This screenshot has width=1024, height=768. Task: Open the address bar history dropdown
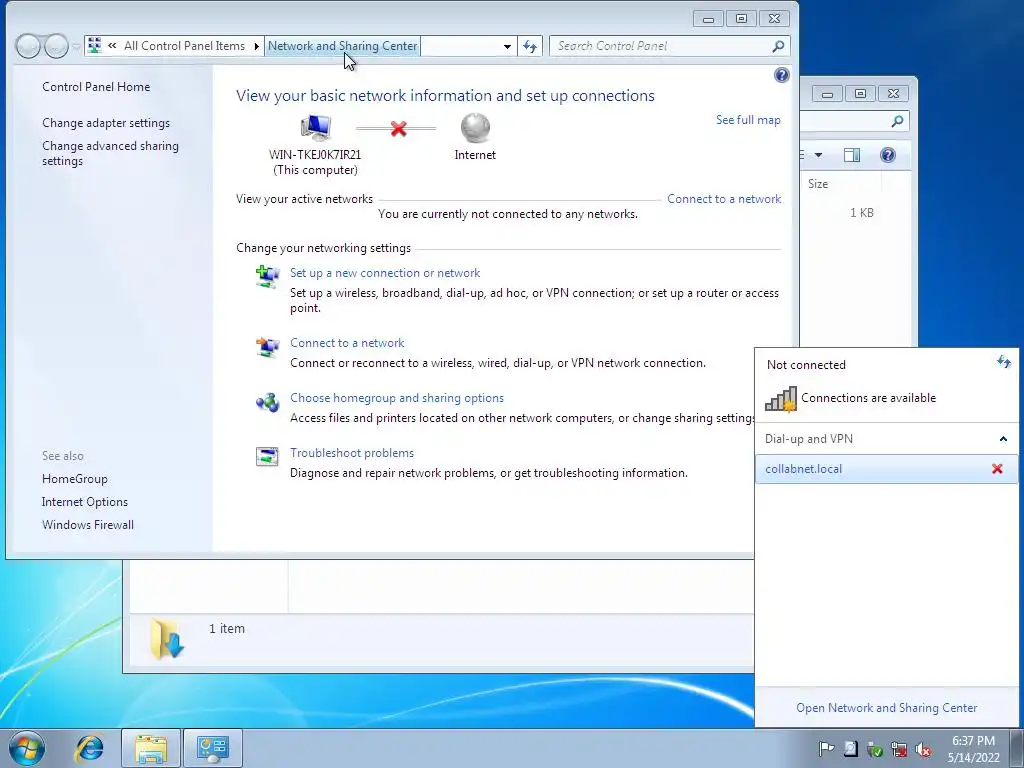507,46
